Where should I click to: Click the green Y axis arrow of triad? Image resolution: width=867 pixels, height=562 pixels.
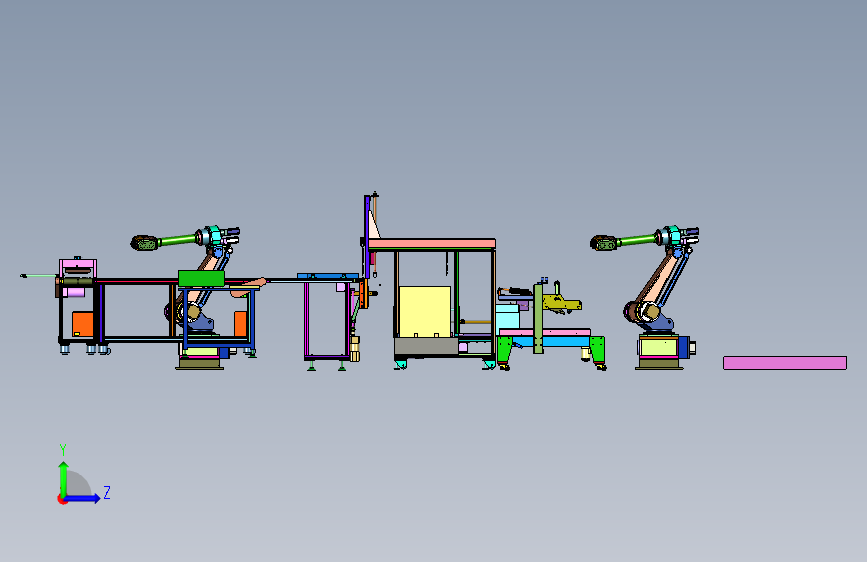point(64,478)
